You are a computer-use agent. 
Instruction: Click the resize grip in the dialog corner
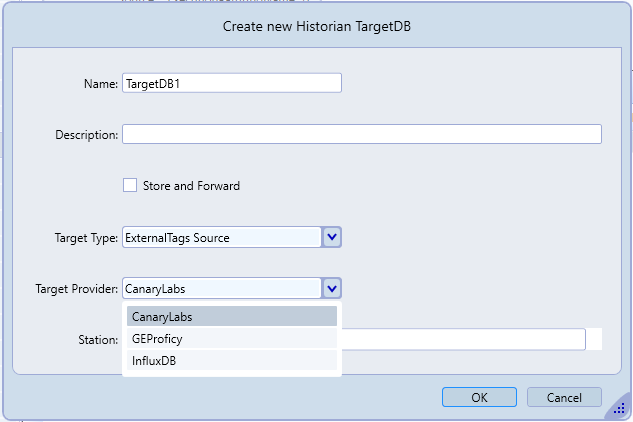(620, 409)
